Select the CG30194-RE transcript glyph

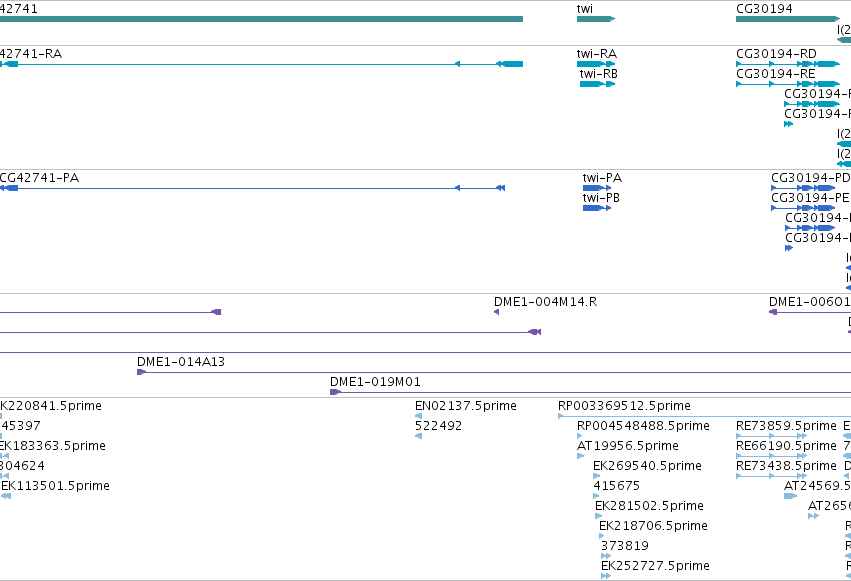click(x=788, y=84)
